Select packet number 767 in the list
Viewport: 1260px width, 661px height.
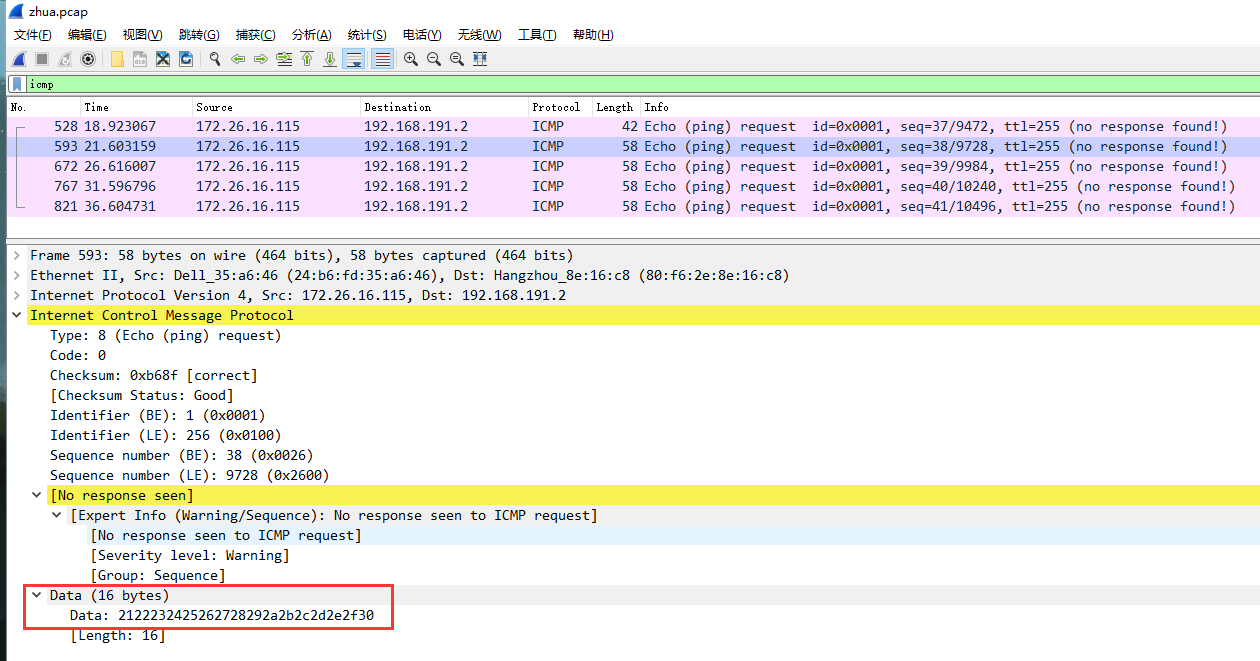pyautogui.click(x=400, y=186)
